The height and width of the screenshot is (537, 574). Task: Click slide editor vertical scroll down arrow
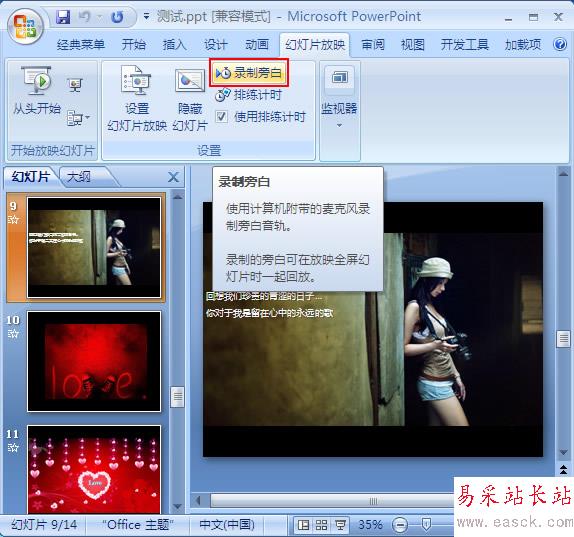(x=563, y=452)
